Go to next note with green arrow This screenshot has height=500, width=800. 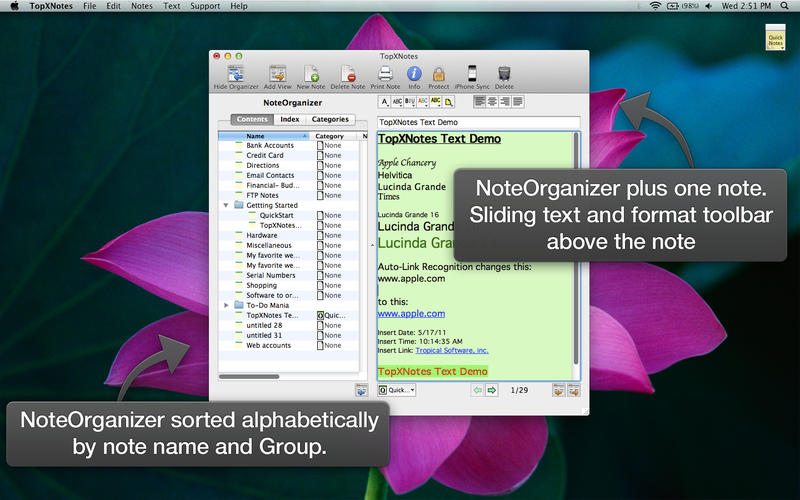coord(492,390)
